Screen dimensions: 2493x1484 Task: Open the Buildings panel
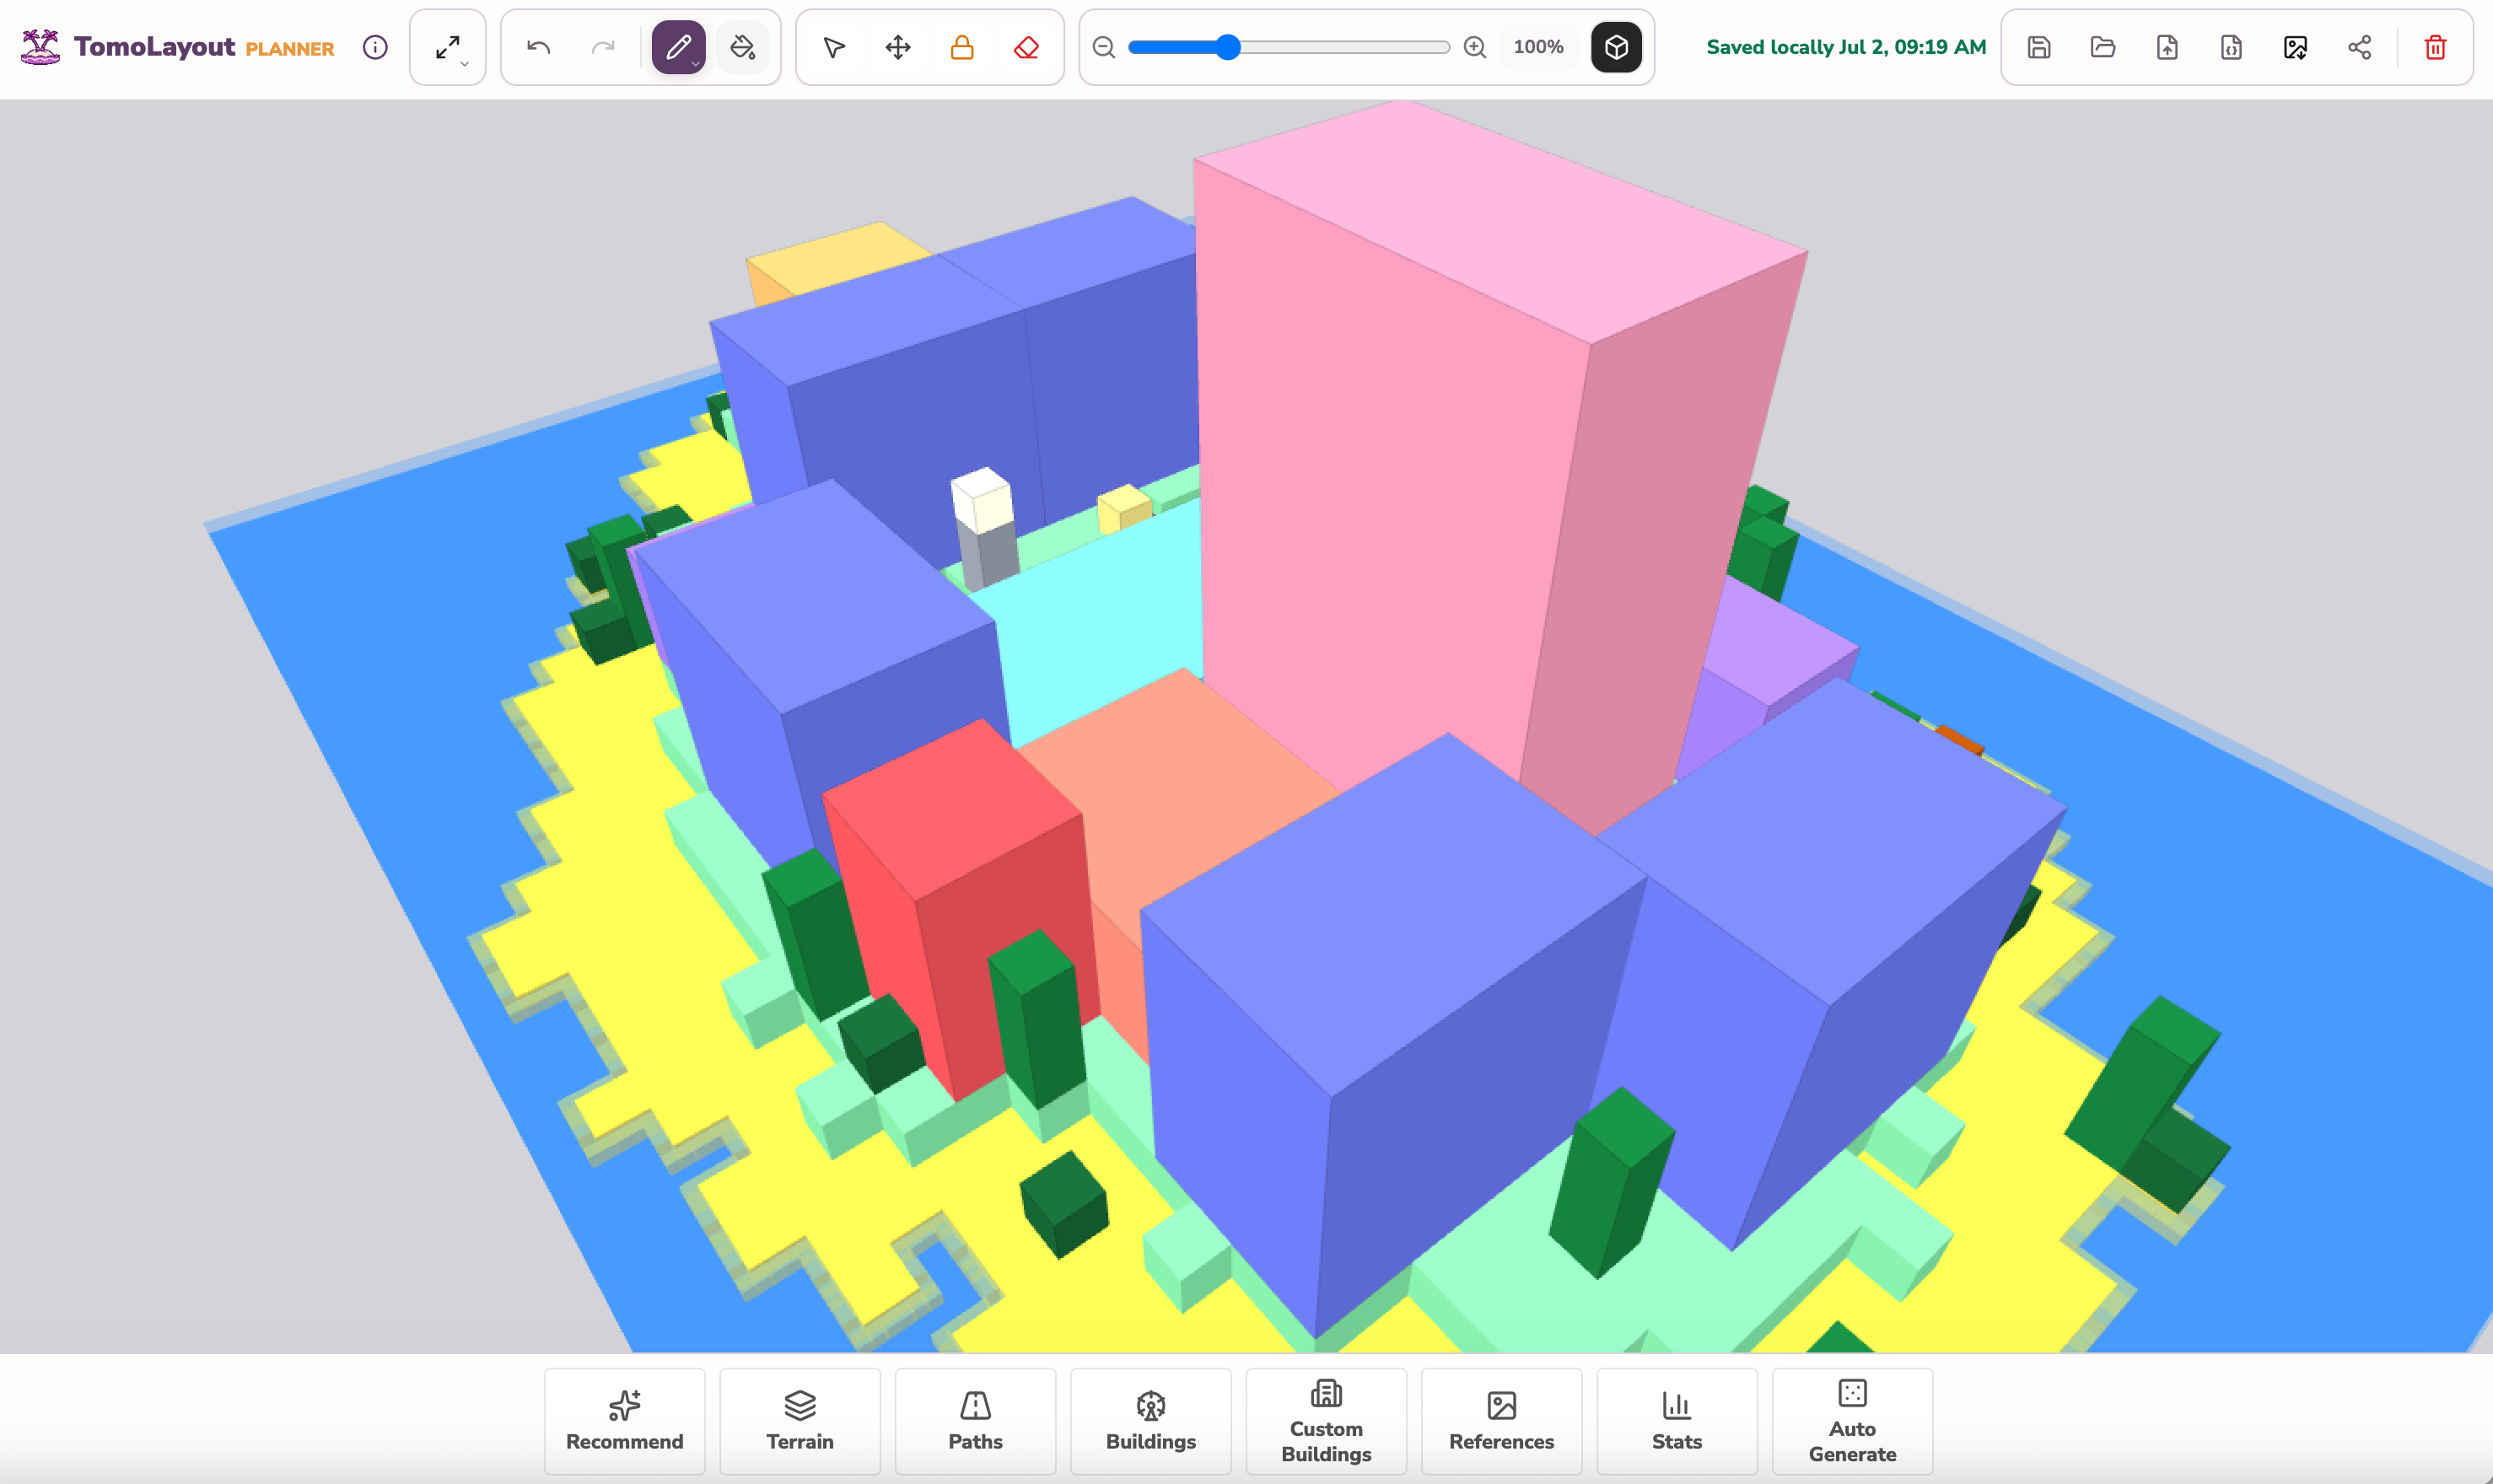pyautogui.click(x=1151, y=1421)
